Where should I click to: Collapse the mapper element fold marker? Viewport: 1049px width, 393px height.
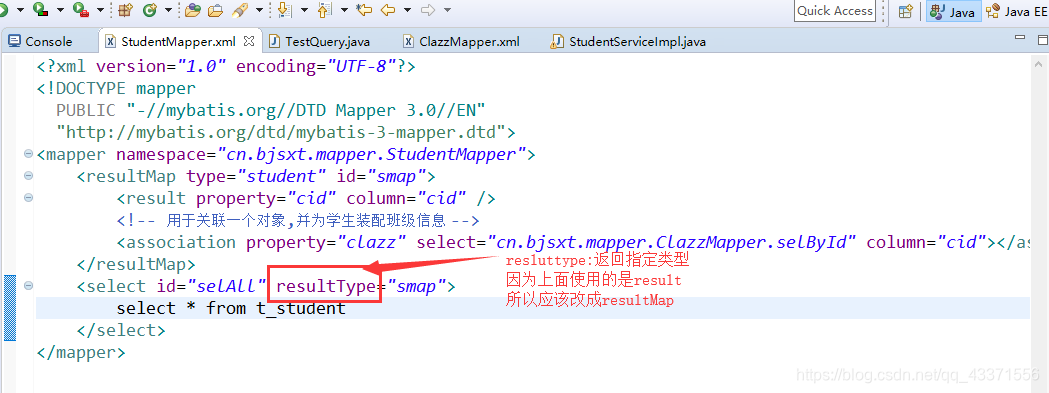coord(28,154)
